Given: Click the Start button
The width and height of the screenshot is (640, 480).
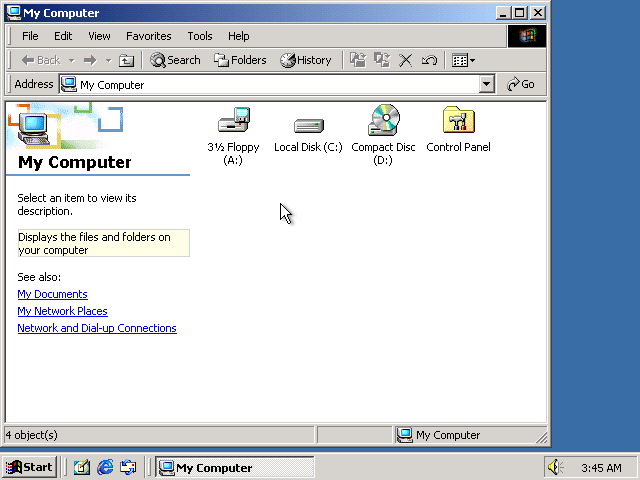Looking at the screenshot, I should (x=29, y=467).
